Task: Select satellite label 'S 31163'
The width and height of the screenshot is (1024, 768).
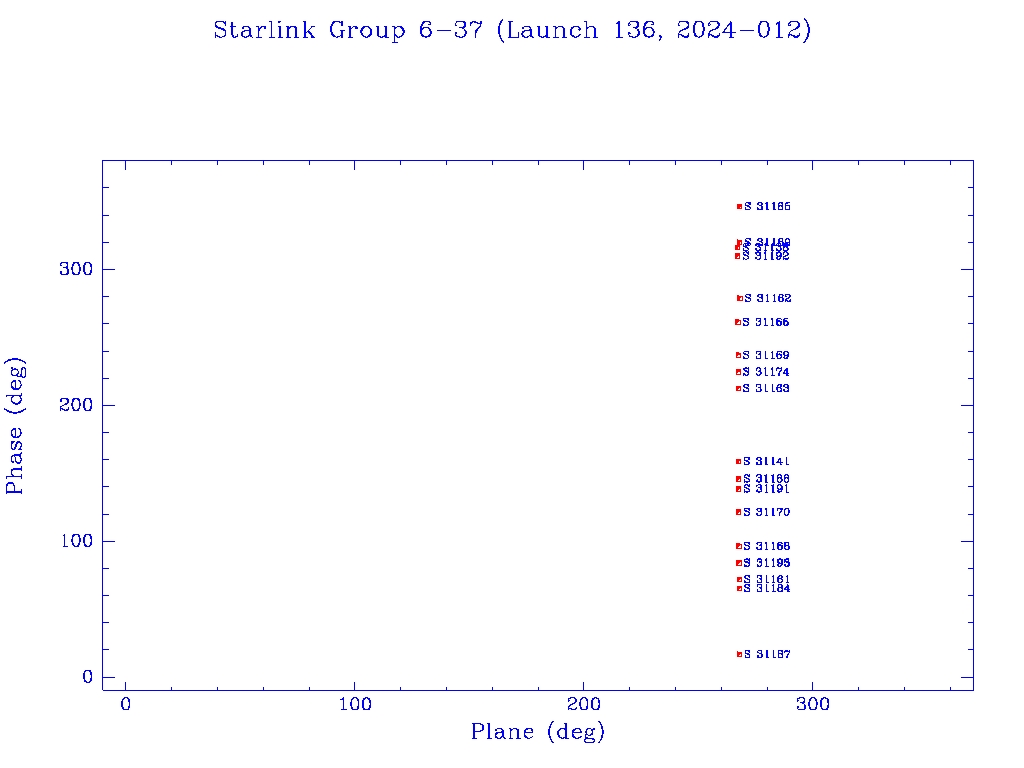Action: click(x=766, y=389)
